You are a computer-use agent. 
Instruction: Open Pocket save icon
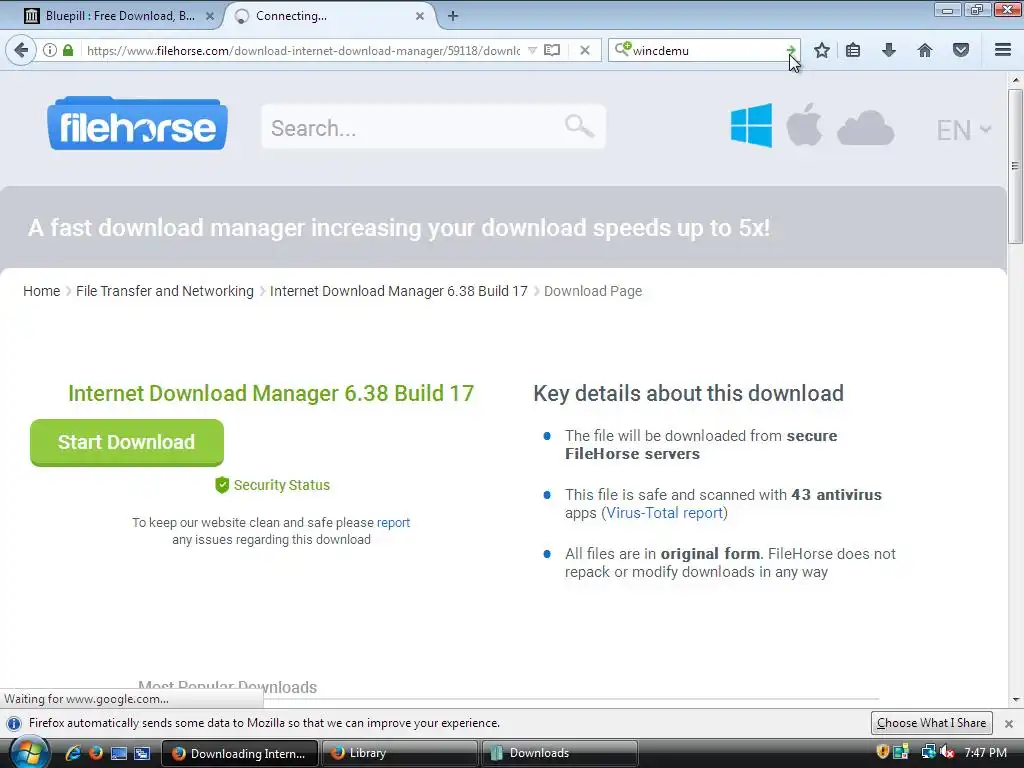(x=961, y=50)
